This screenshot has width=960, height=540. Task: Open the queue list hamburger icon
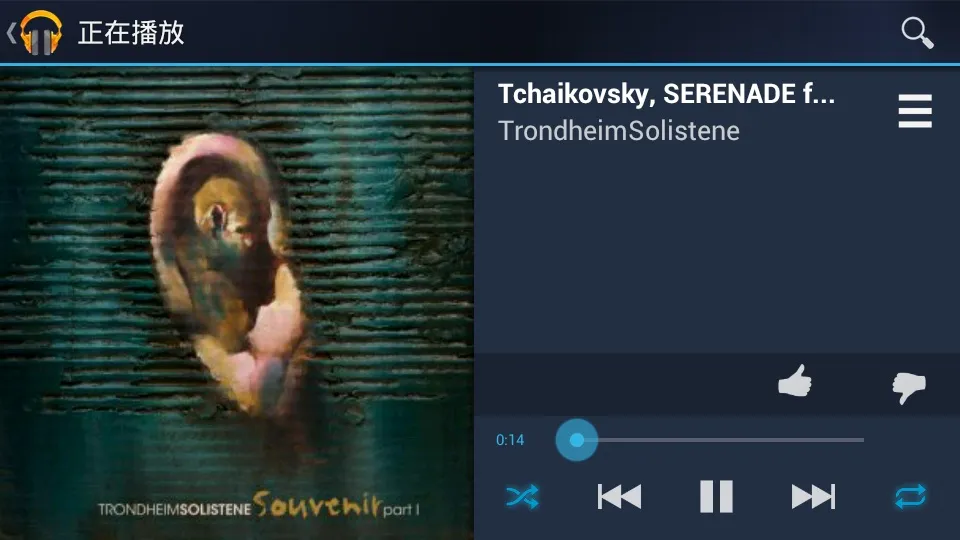point(915,111)
